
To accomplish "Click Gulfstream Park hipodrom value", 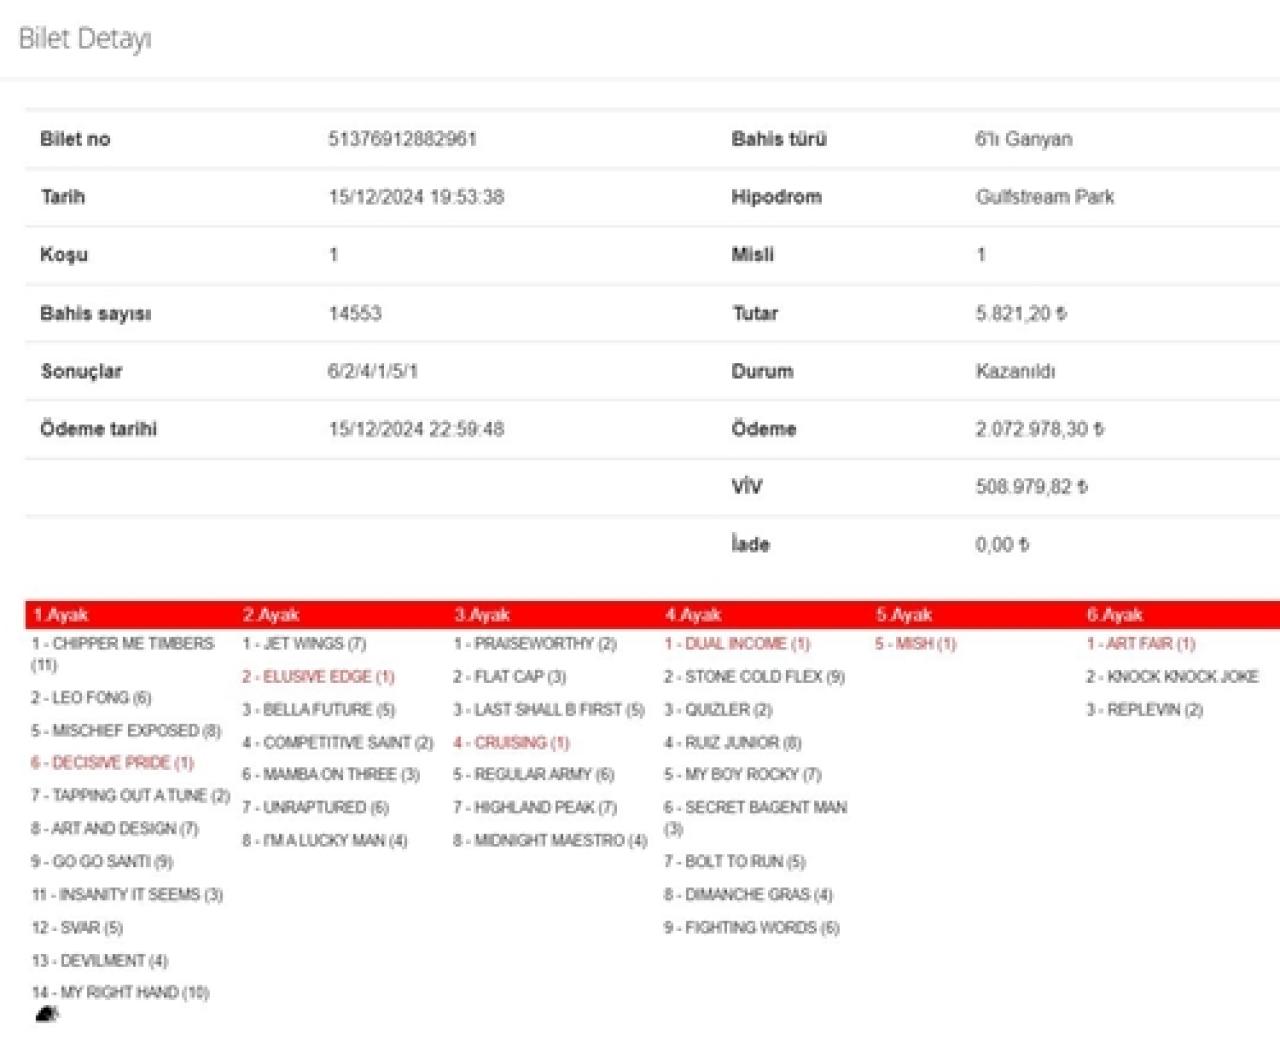I will pyautogui.click(x=1044, y=197).
